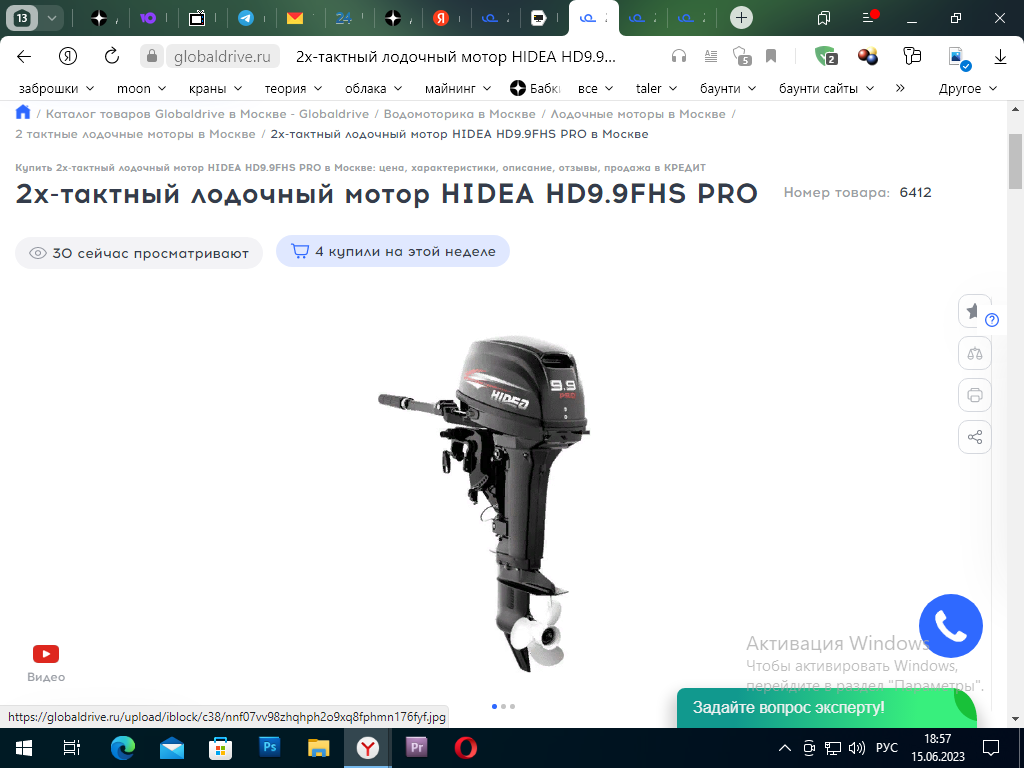
Task: Click the globaldrive.ru address field
Action: pos(222,57)
